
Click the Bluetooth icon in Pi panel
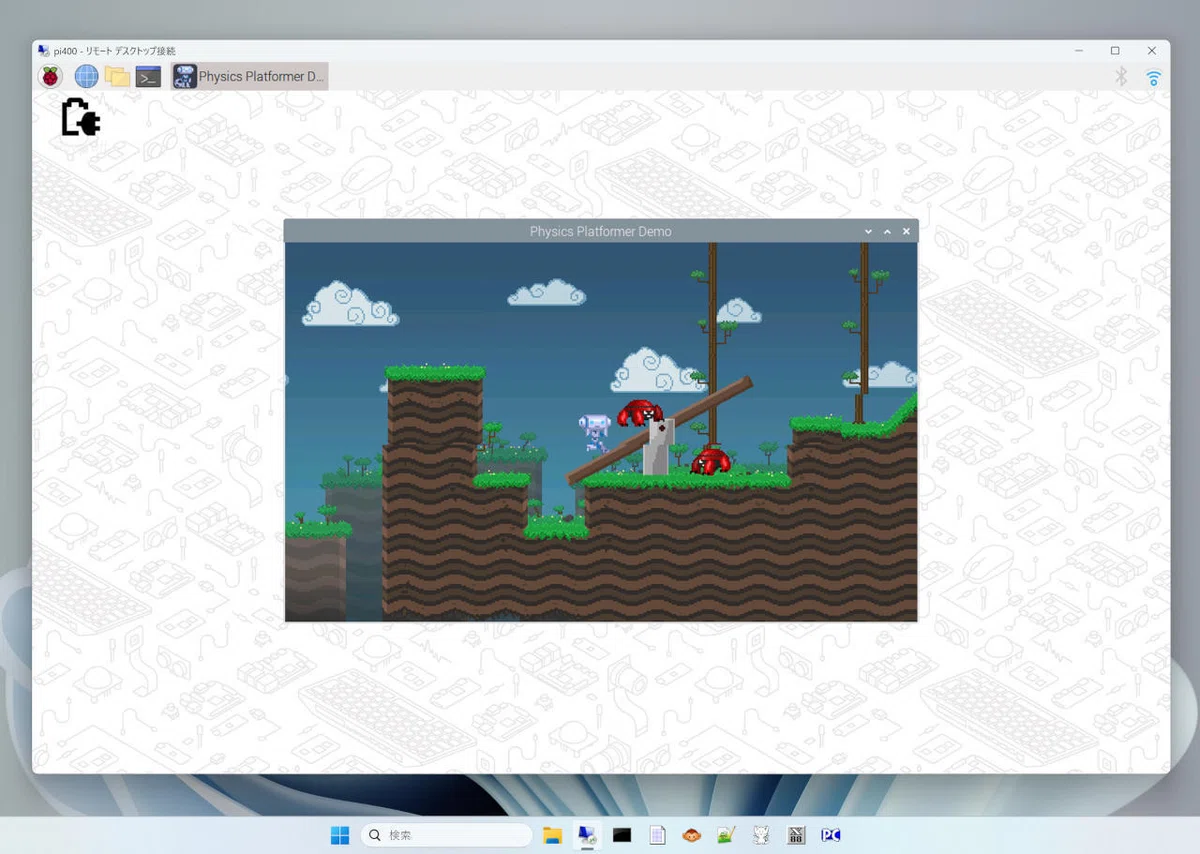1121,76
